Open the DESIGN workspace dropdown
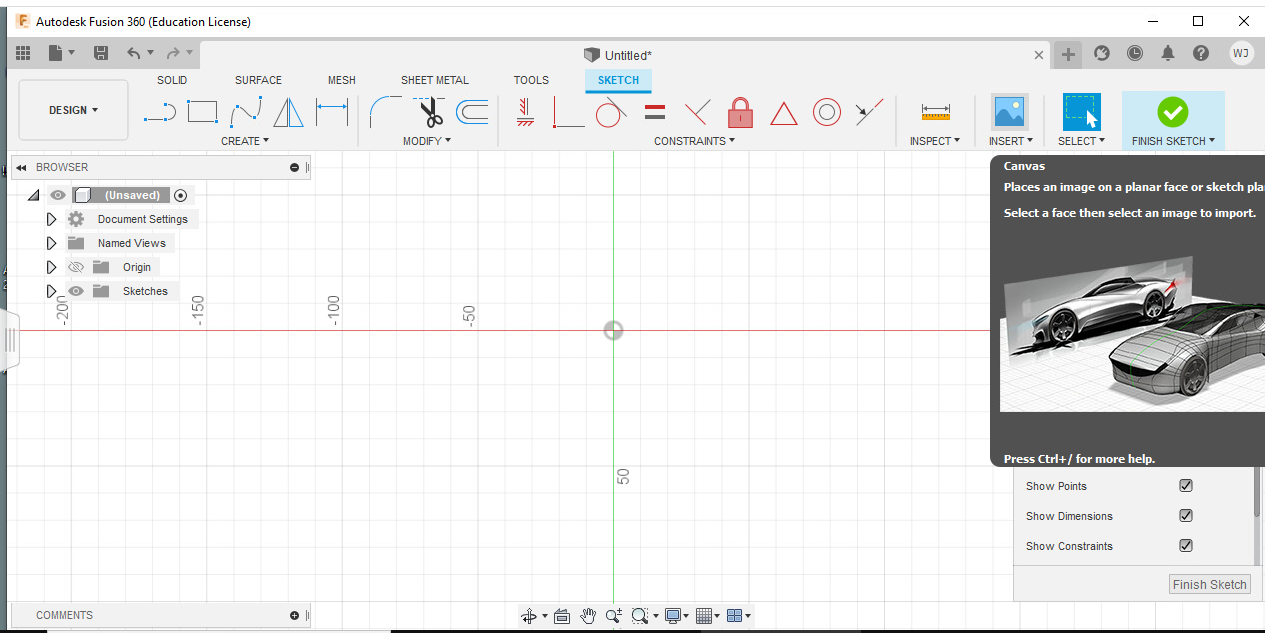The image size is (1265, 633). [74, 110]
